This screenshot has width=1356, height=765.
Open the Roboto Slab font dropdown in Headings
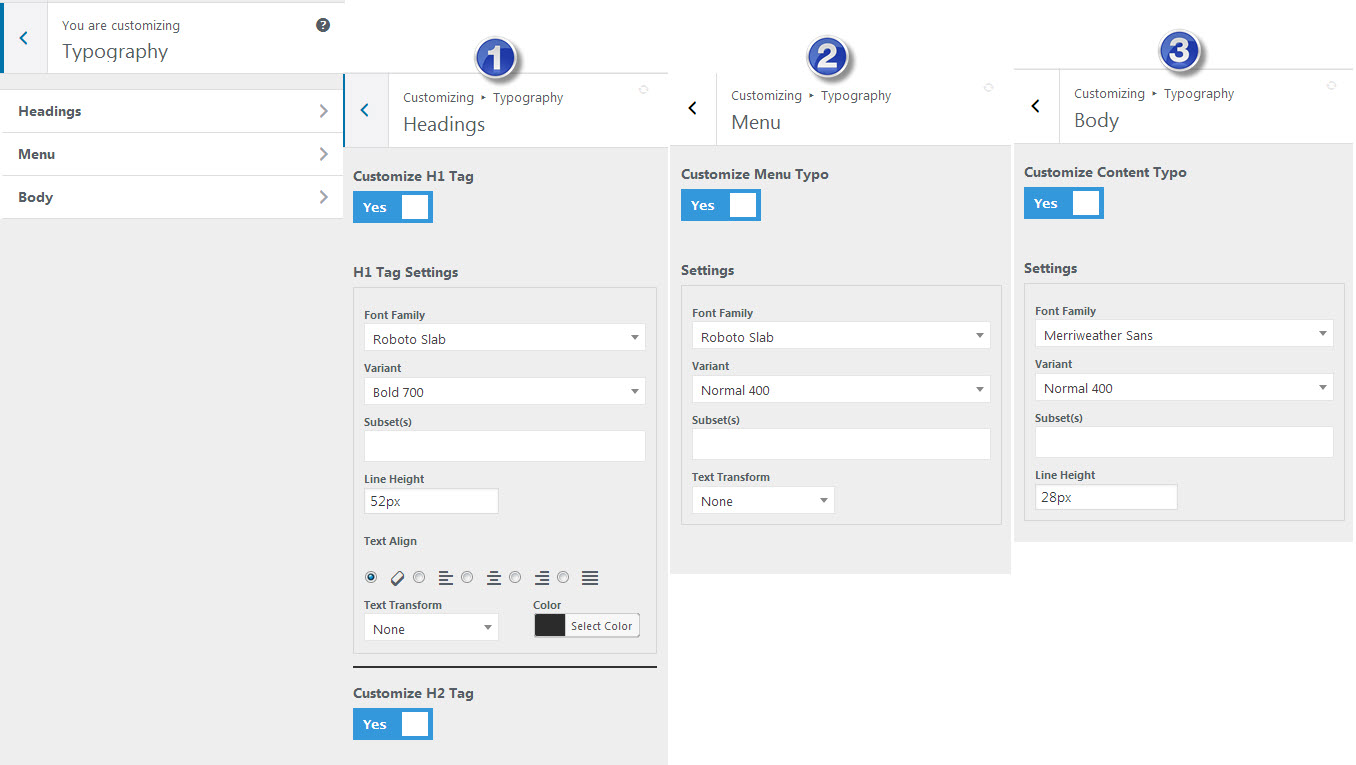(x=505, y=339)
